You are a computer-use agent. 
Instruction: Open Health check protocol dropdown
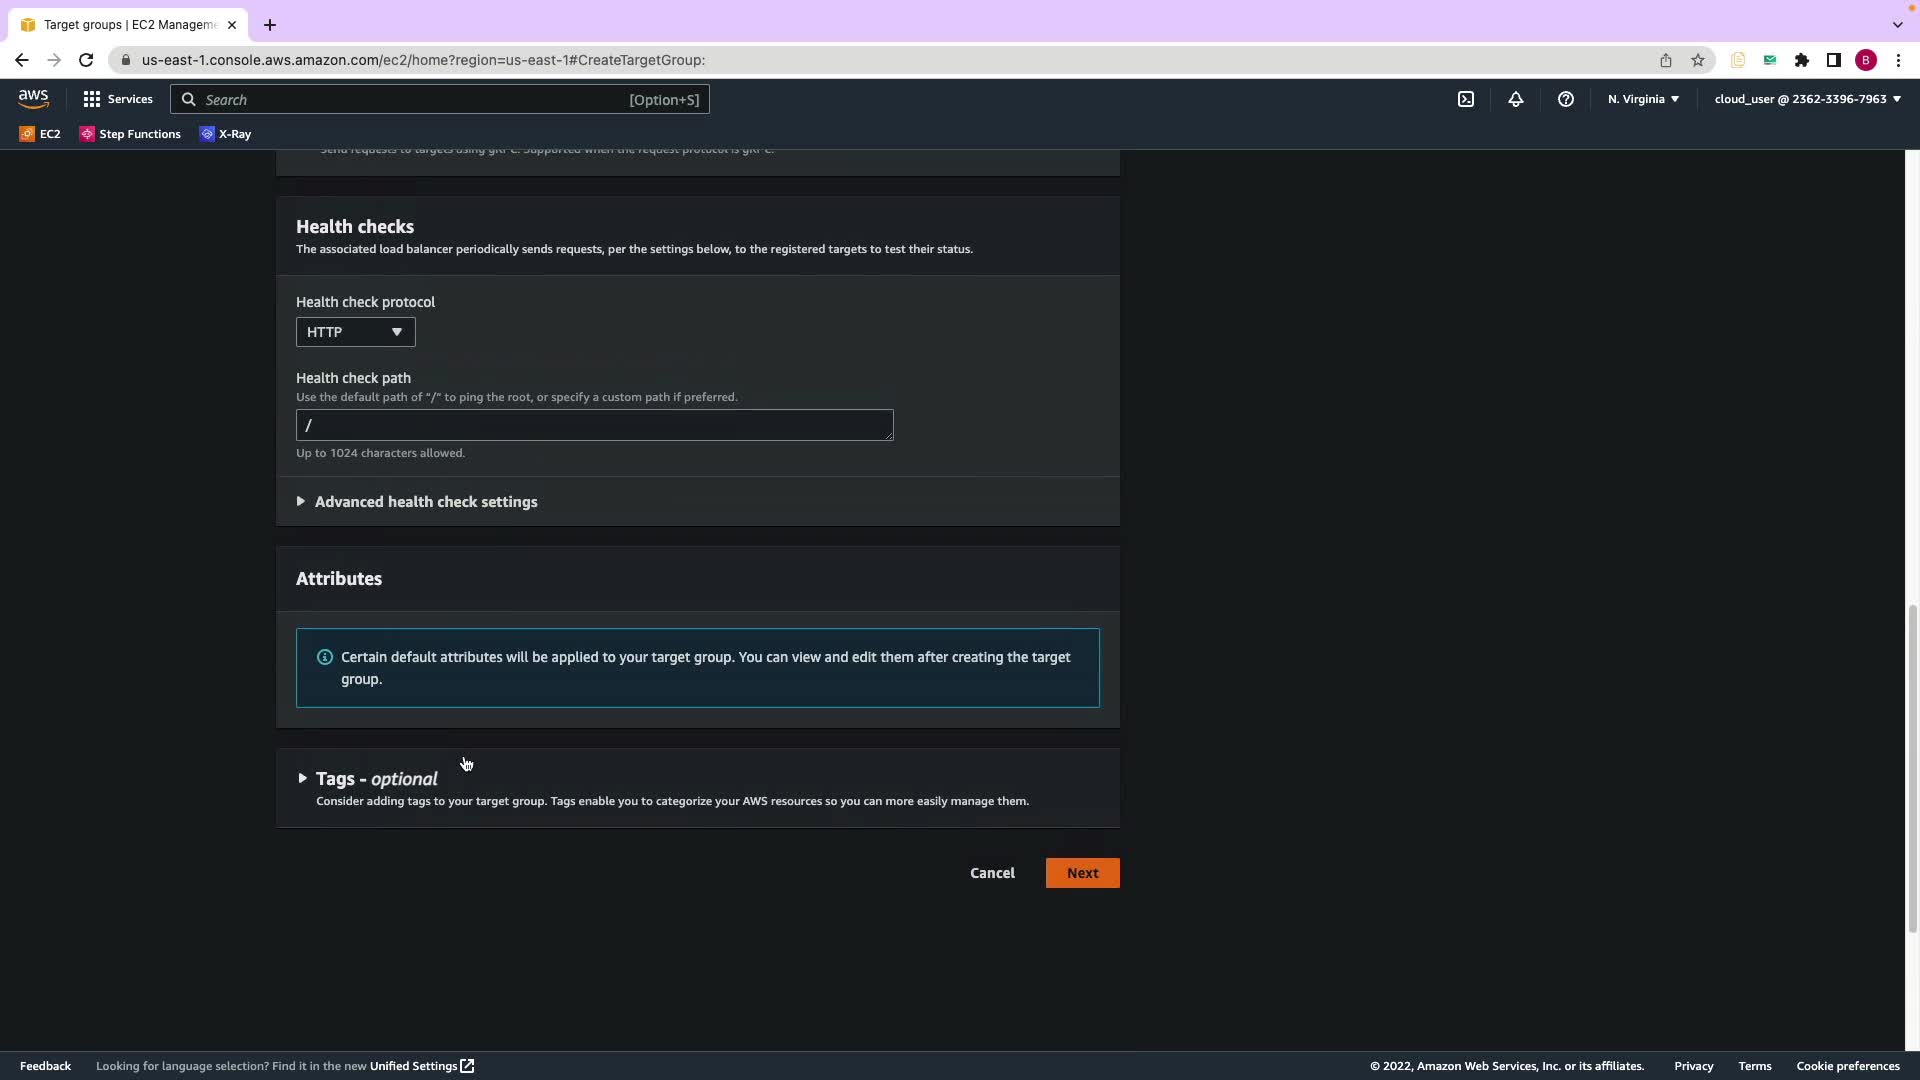(355, 332)
